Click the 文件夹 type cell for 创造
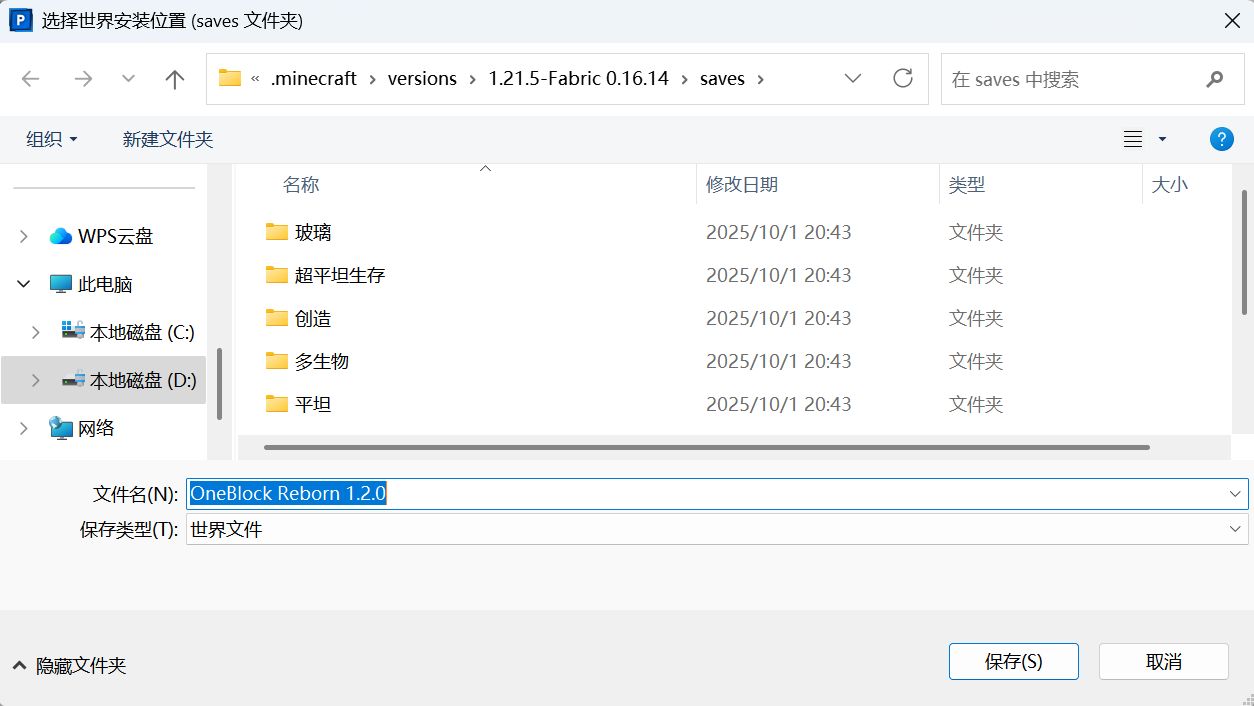Screen dimensions: 1254x706 976,318
